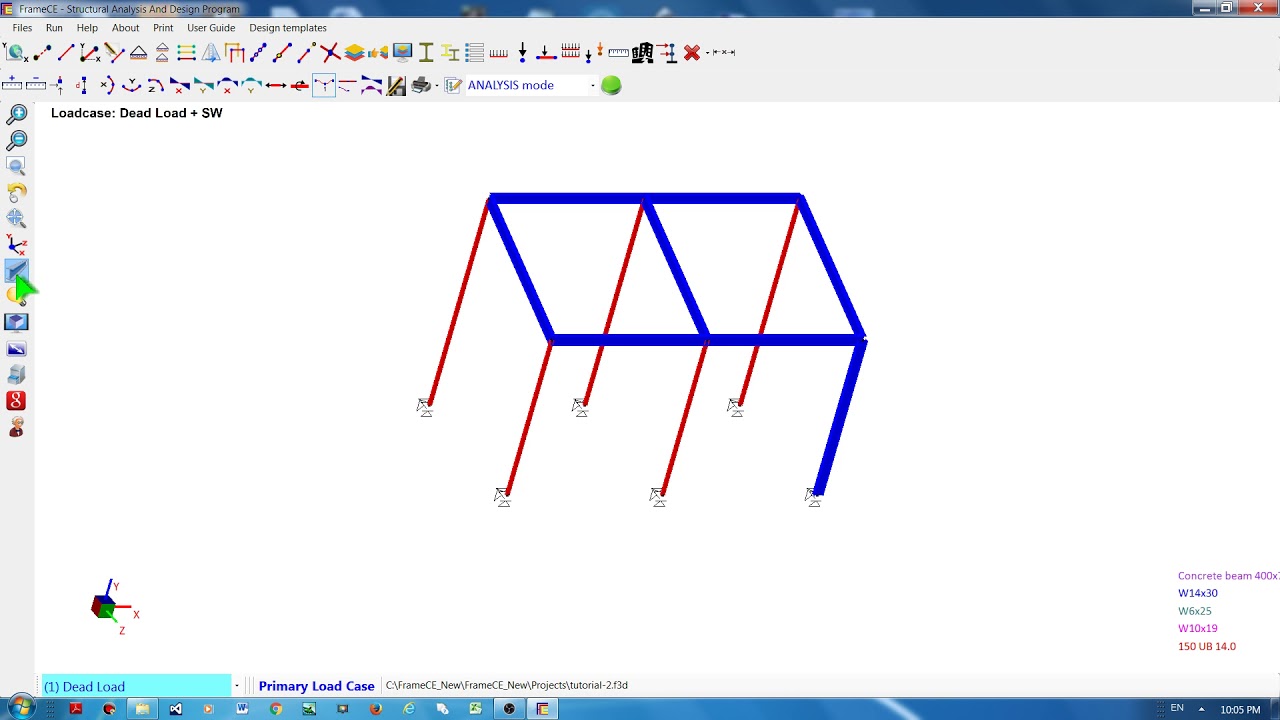Click the XYZ axes view icon
The width and height of the screenshot is (1280, 720).
pos(17,244)
